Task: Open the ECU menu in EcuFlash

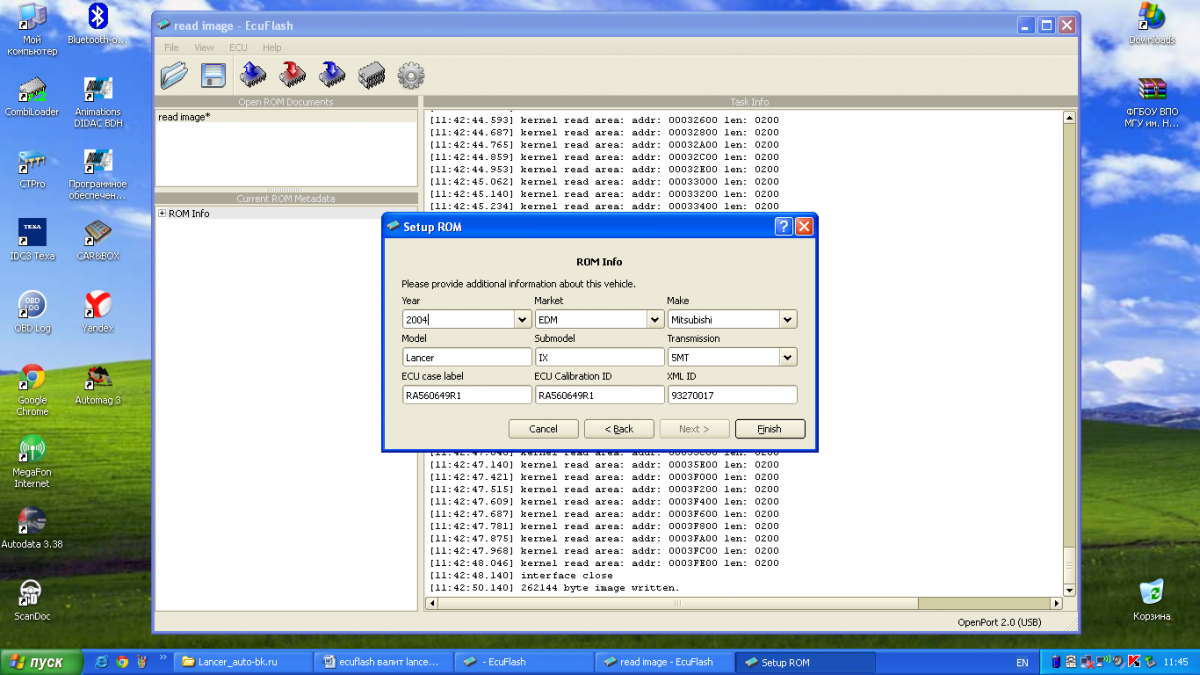Action: [238, 47]
